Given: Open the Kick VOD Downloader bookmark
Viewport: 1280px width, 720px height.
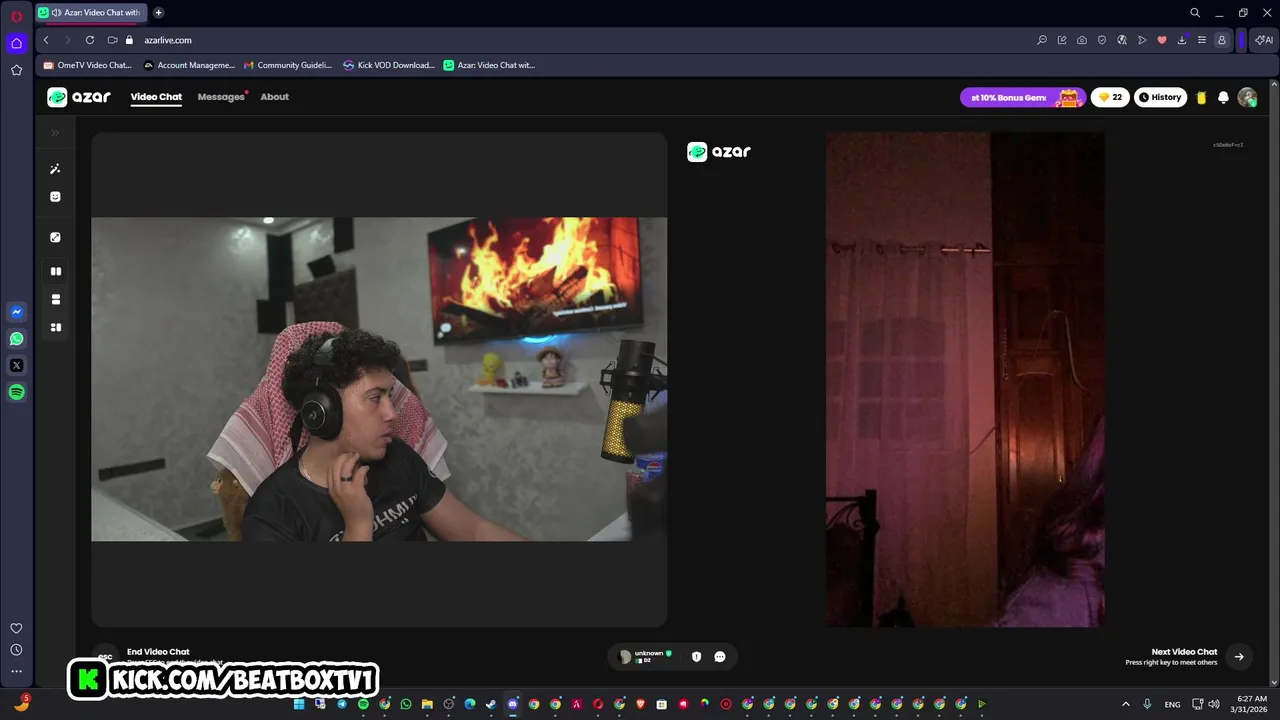Looking at the screenshot, I should click(x=389, y=65).
